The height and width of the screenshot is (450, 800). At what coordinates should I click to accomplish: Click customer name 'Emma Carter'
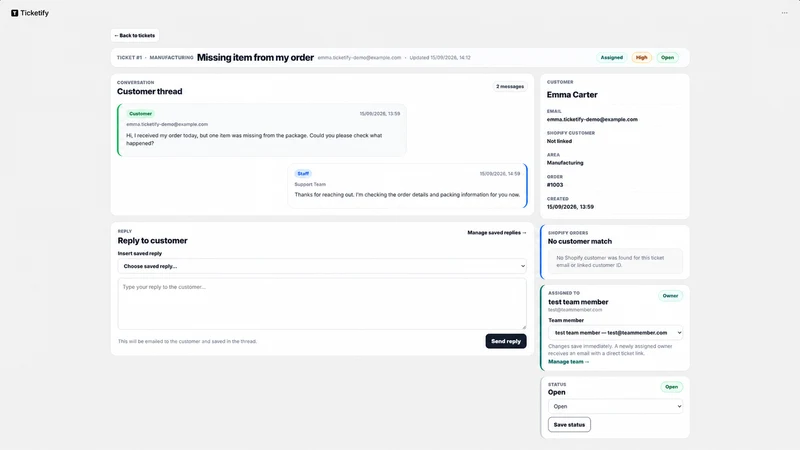pyautogui.click(x=572, y=95)
